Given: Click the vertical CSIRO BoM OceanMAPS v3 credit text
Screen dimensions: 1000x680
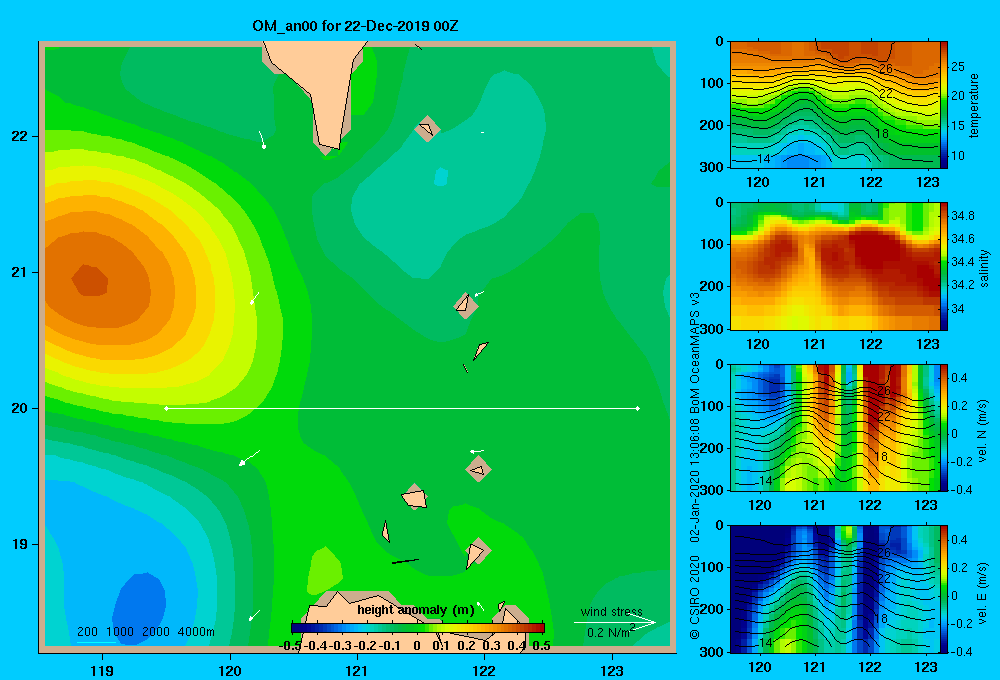Looking at the screenshot, I should (x=695, y=466).
